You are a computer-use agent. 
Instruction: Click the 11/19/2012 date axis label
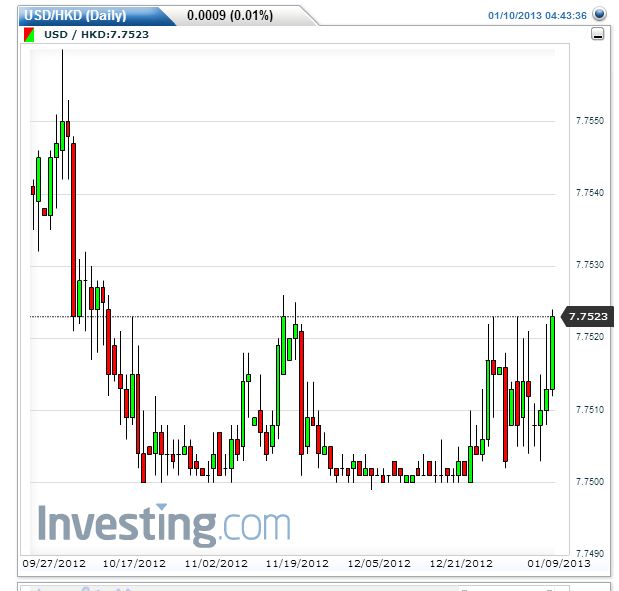coord(297,563)
